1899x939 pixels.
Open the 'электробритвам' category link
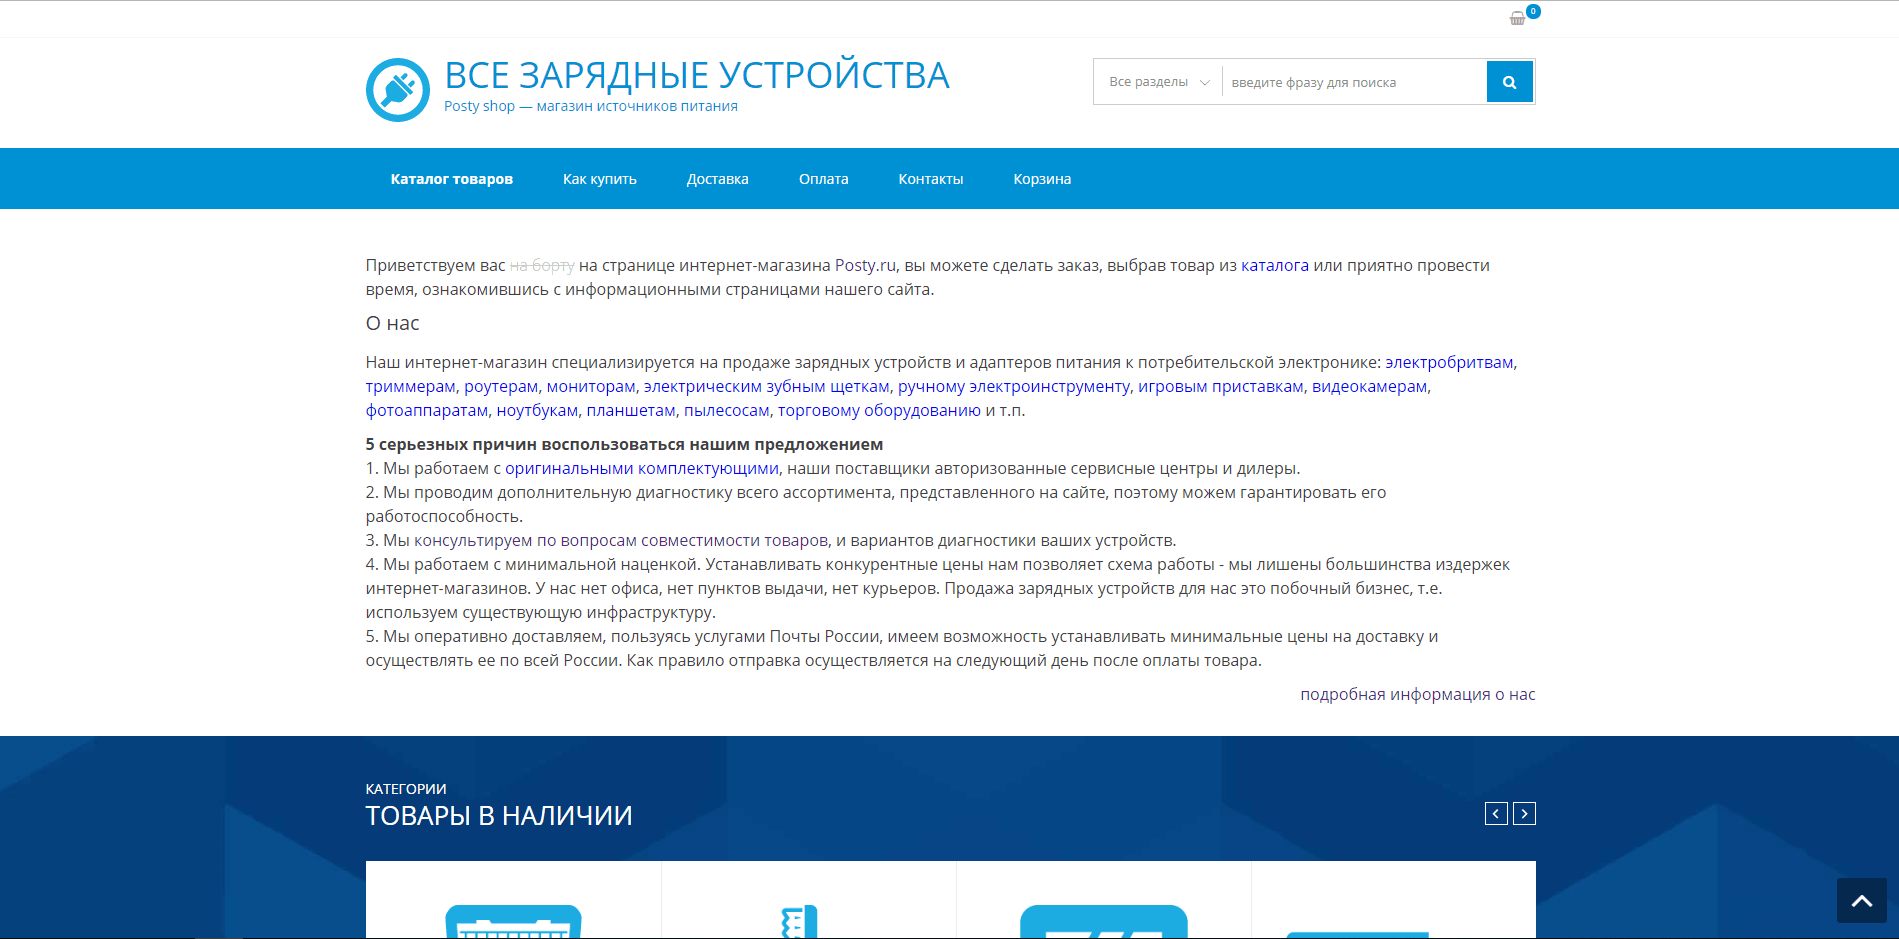1448,363
